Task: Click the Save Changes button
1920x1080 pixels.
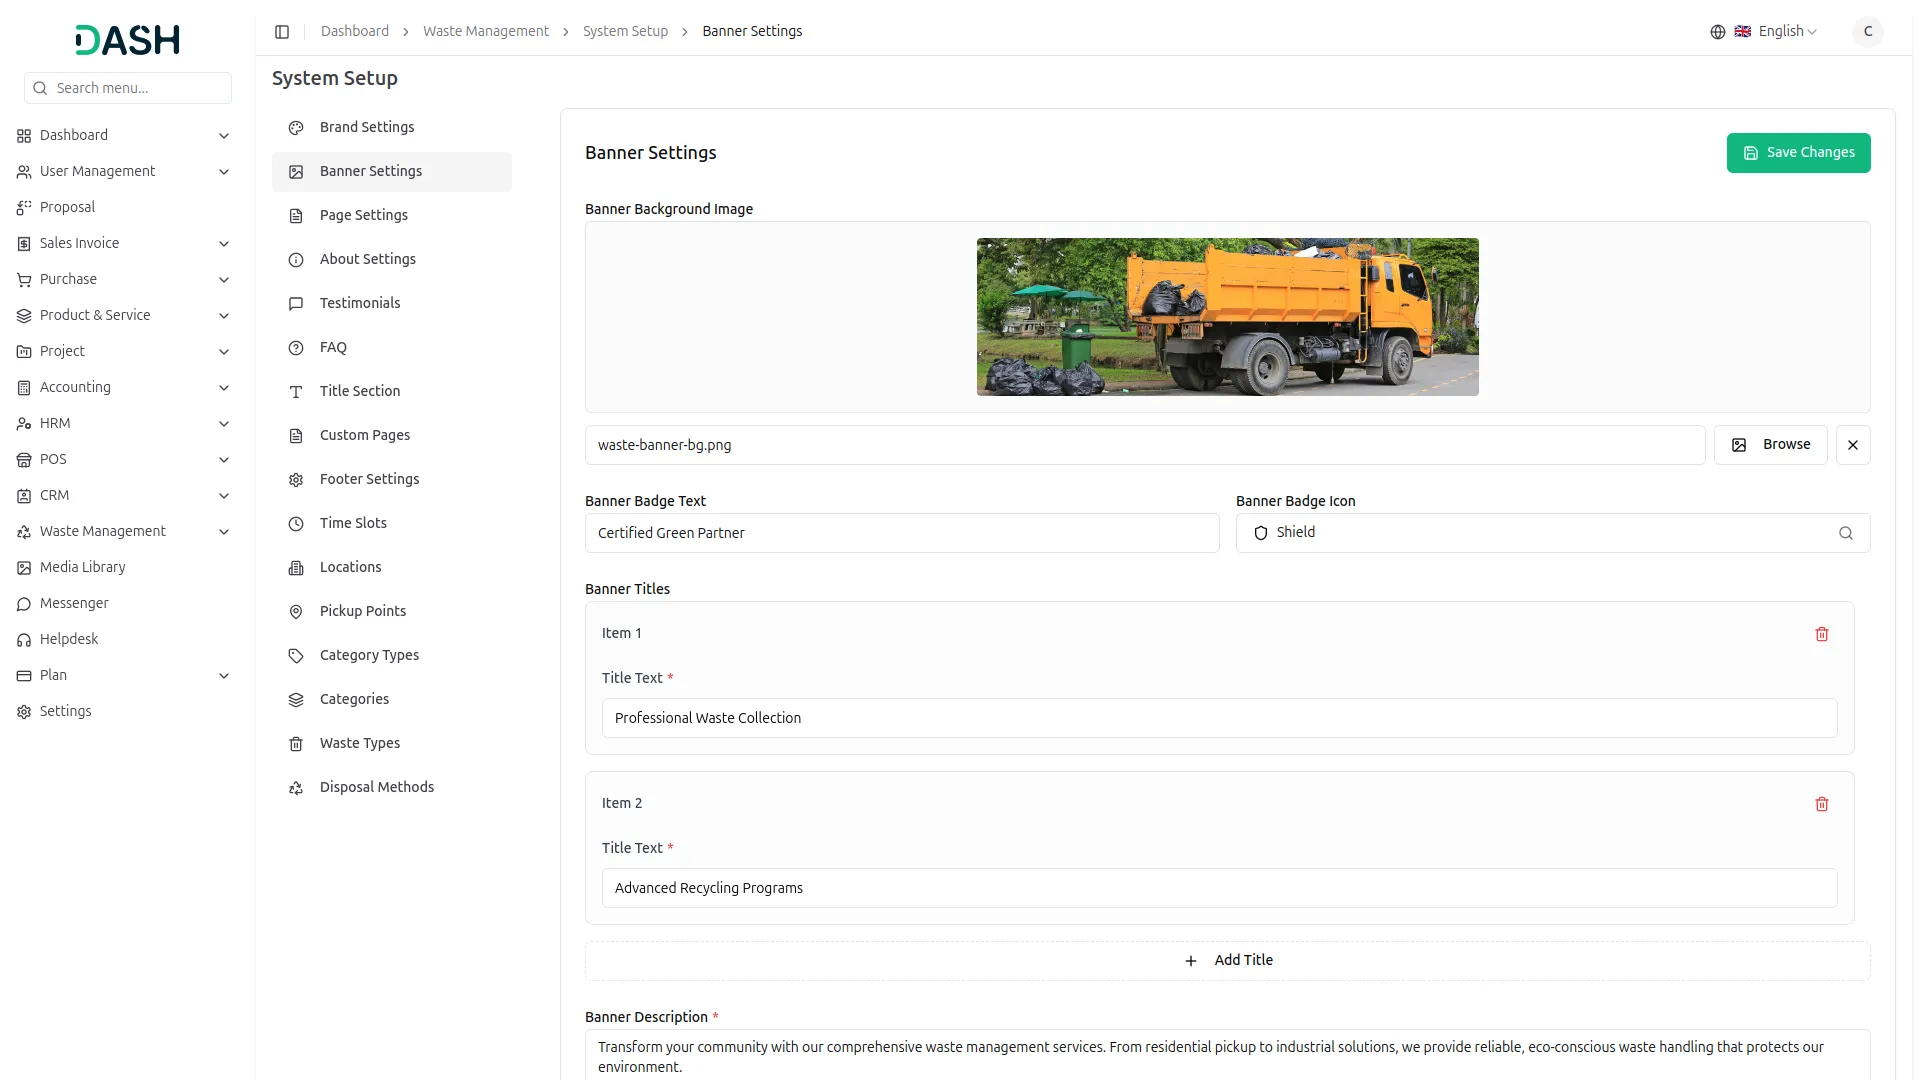Action: click(x=1799, y=152)
